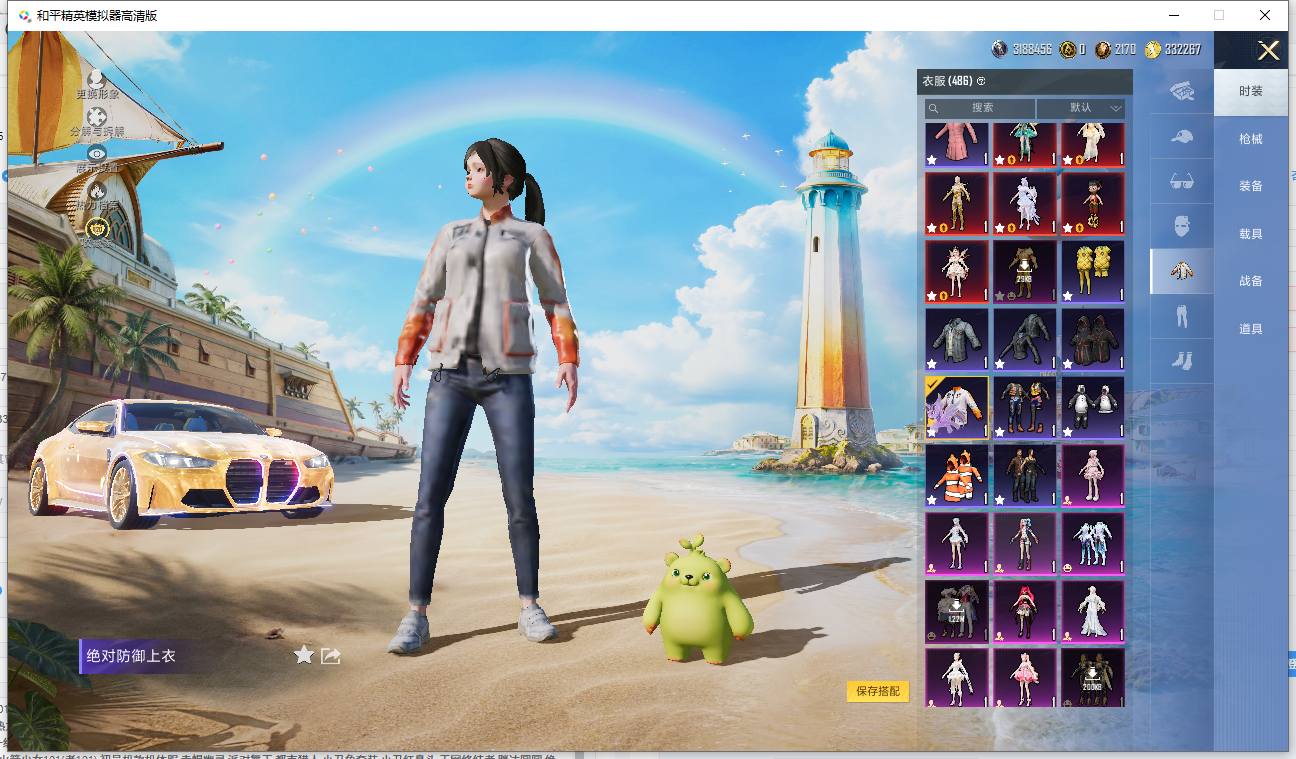Click the 保存搭配 button
This screenshot has height=759, width=1296.
pyautogui.click(x=878, y=691)
